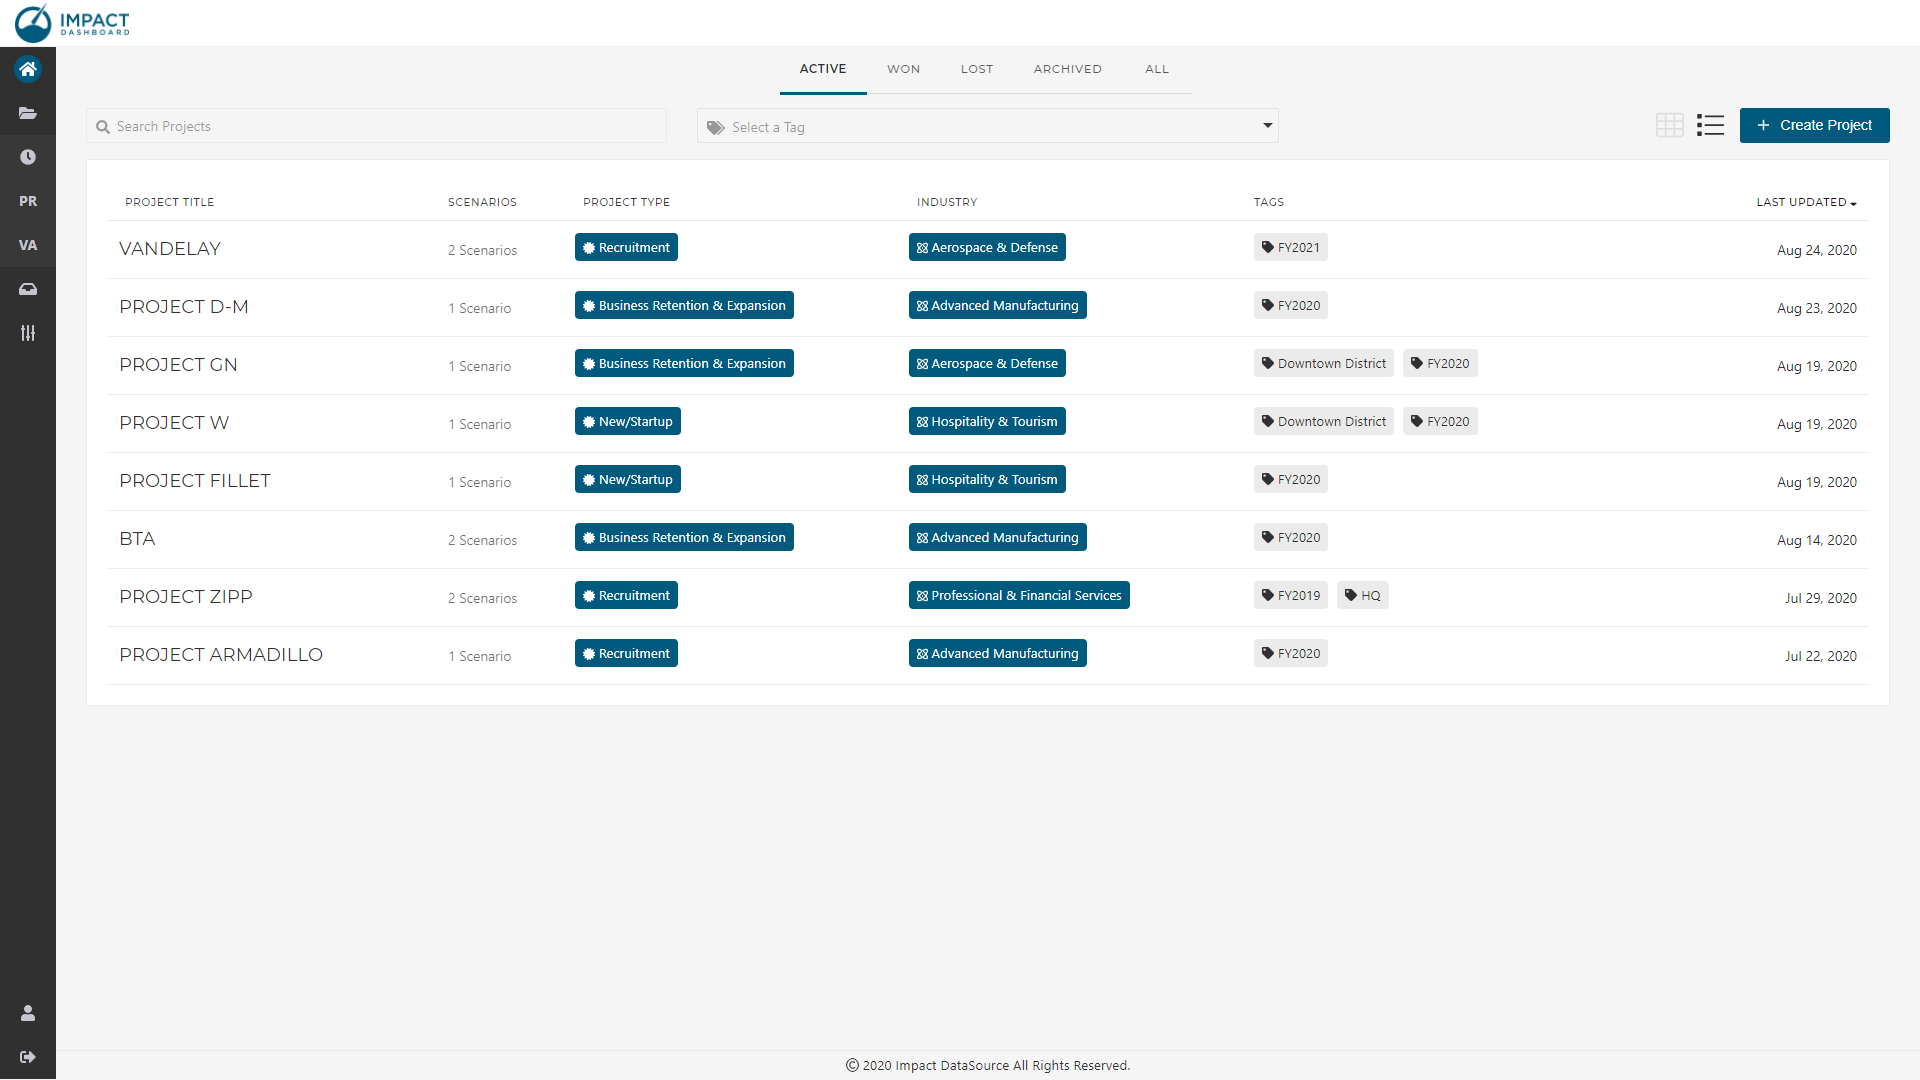Click New/Startup badge for PROJECT FILLET
Image resolution: width=1920 pixels, height=1080 pixels.
click(627, 479)
